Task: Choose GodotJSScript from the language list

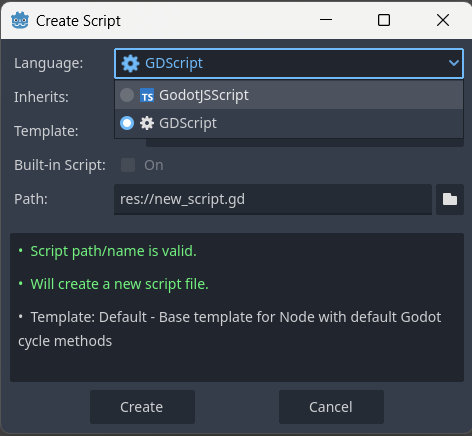Action: click(x=289, y=95)
